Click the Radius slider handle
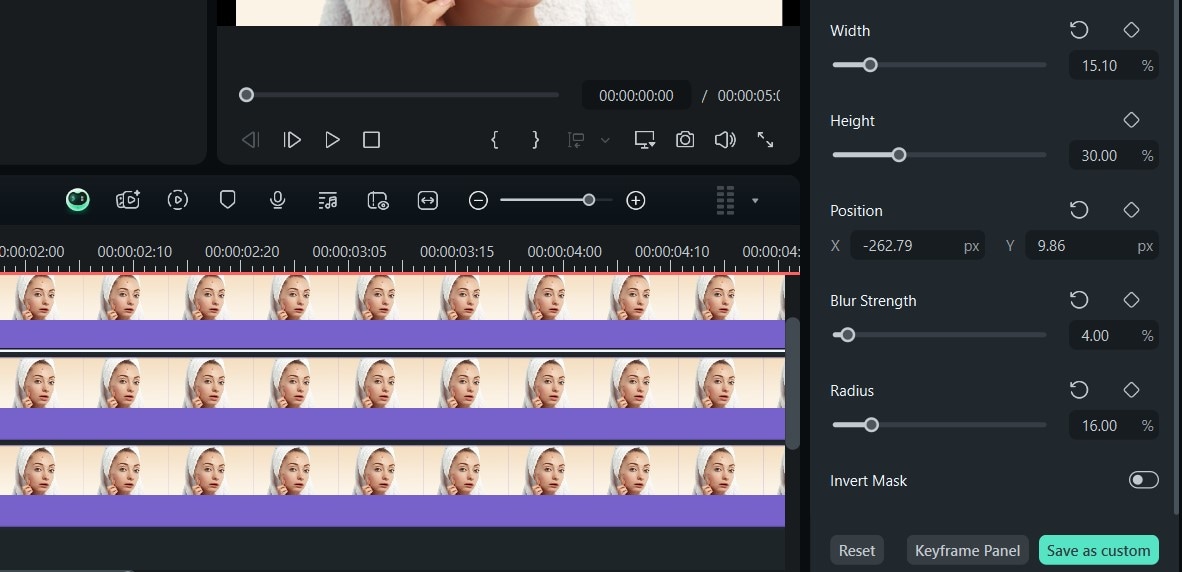This screenshot has height=572, width=1182. [871, 425]
